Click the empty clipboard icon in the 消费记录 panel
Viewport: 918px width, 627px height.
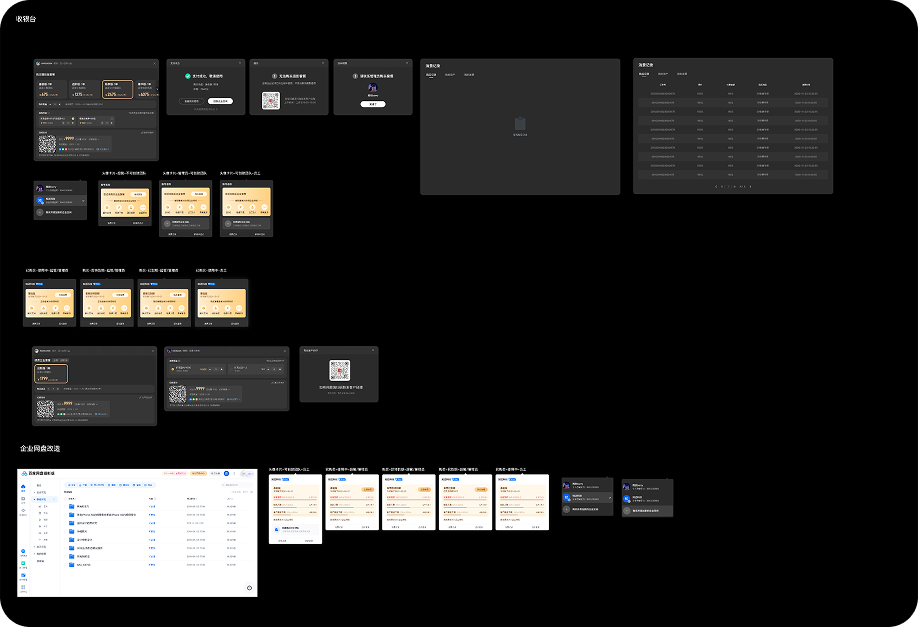point(520,124)
